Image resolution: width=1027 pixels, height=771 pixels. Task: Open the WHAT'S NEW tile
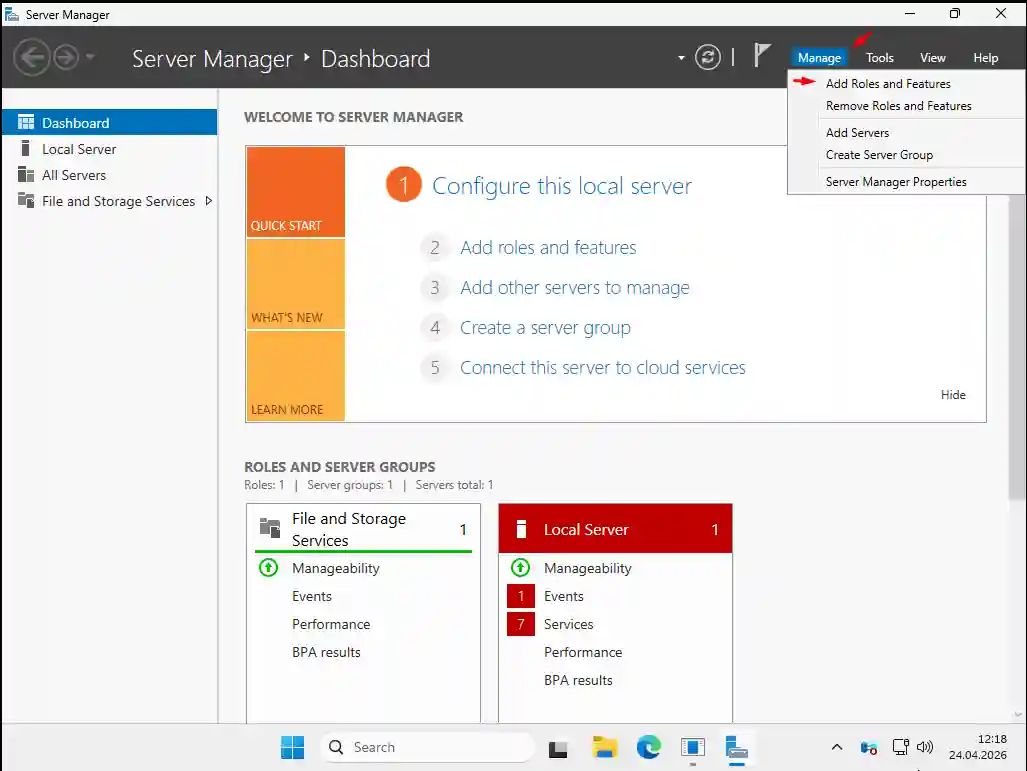pos(295,284)
